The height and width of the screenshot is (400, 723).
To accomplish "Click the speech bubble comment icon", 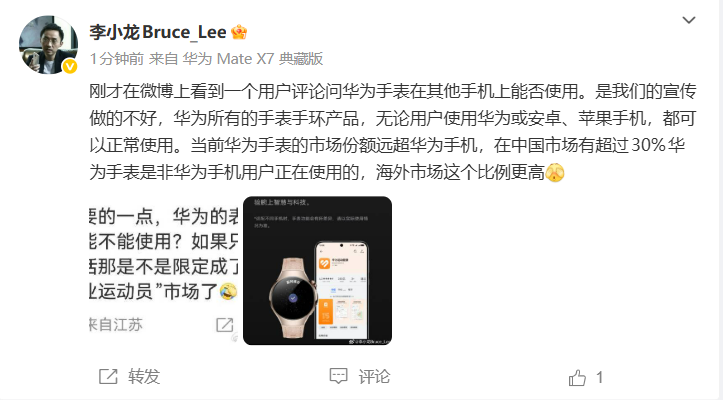I will 338,376.
